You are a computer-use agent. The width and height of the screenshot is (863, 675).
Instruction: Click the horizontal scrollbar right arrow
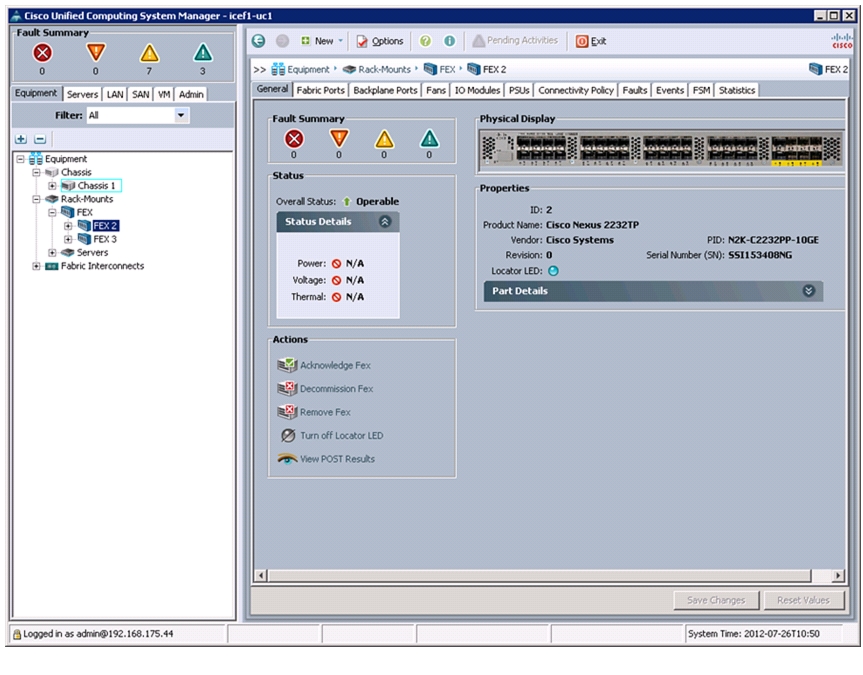click(838, 575)
